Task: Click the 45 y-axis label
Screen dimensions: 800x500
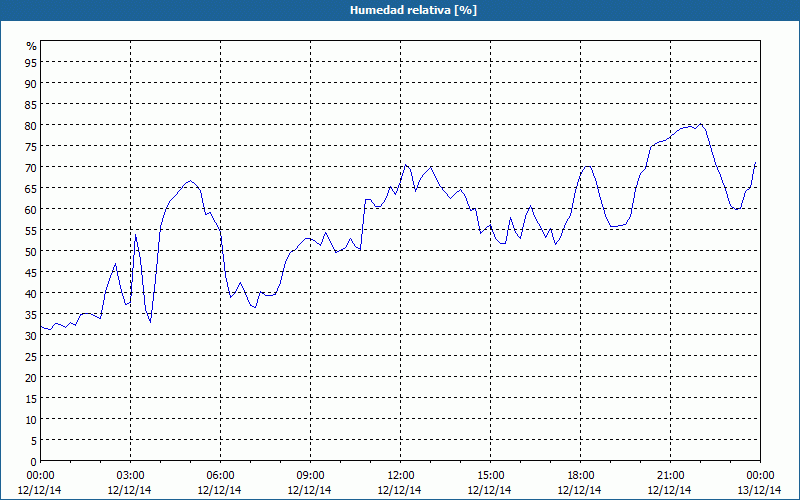Action: tap(31, 272)
